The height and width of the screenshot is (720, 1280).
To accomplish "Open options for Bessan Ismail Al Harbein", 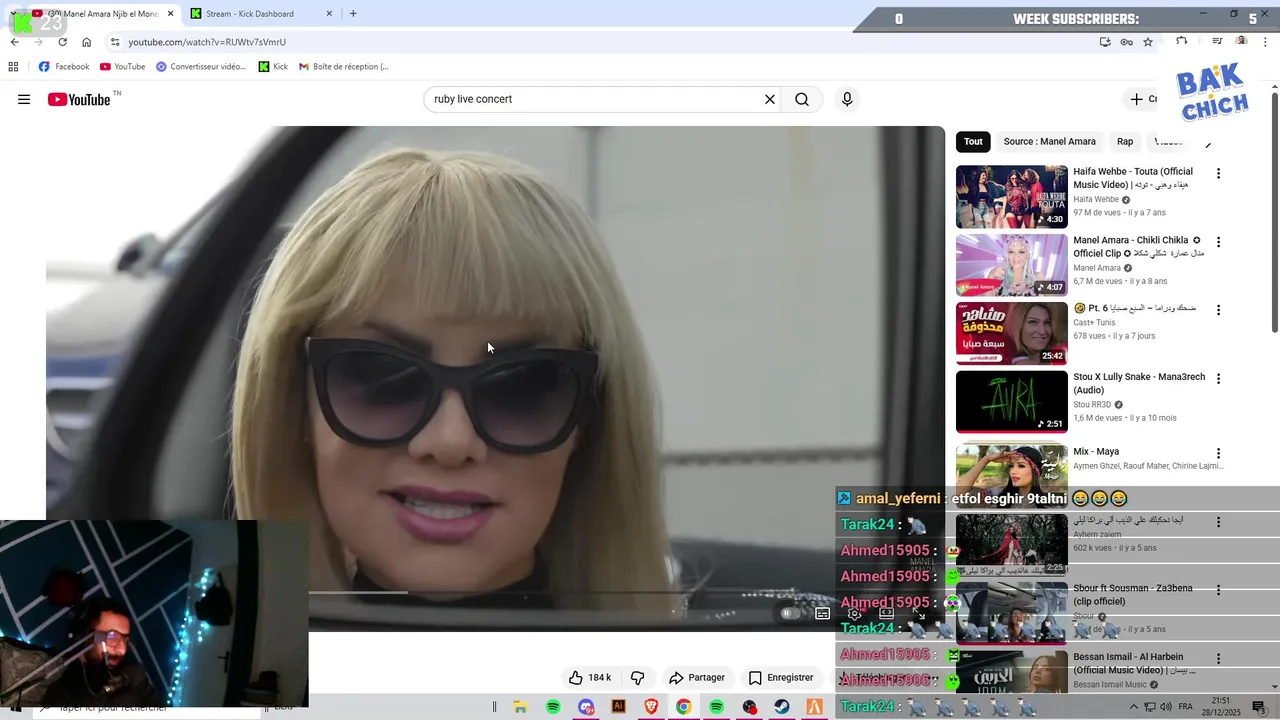I will (1218, 659).
